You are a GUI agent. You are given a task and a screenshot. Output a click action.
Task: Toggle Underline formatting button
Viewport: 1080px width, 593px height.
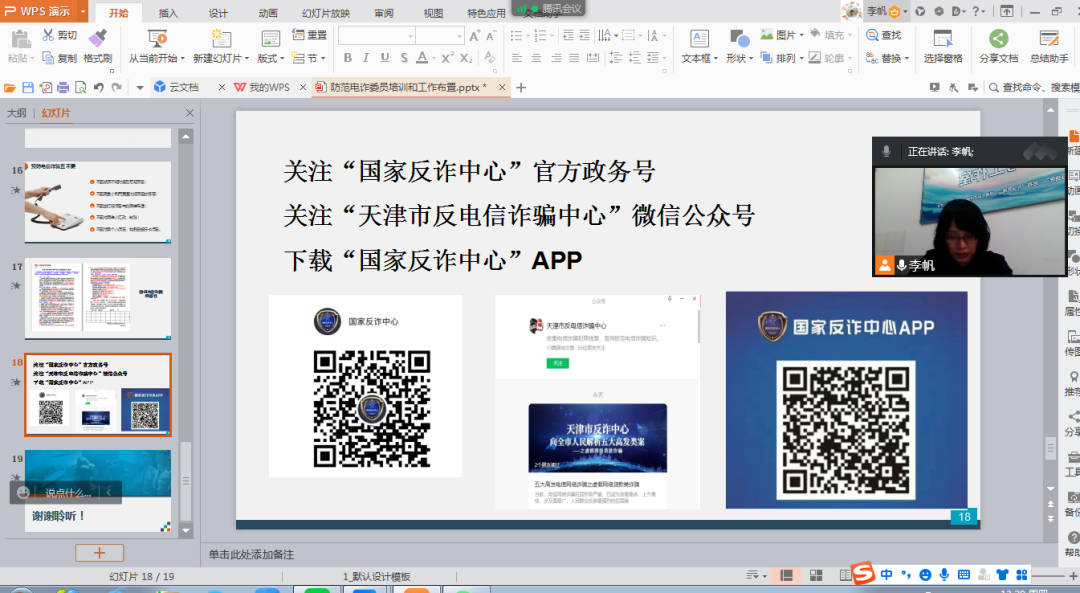pos(386,59)
